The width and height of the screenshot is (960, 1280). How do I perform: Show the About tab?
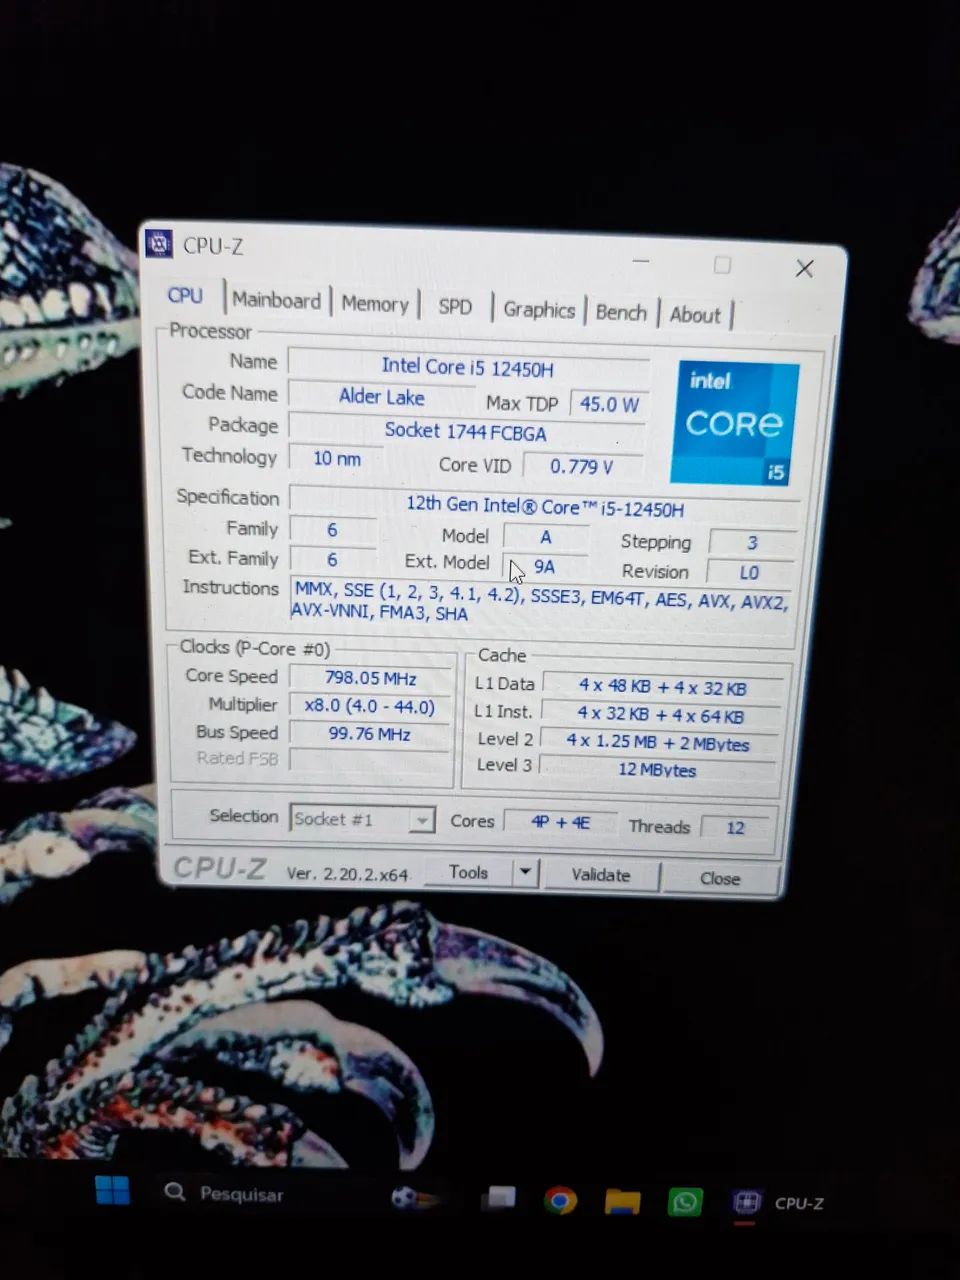695,315
